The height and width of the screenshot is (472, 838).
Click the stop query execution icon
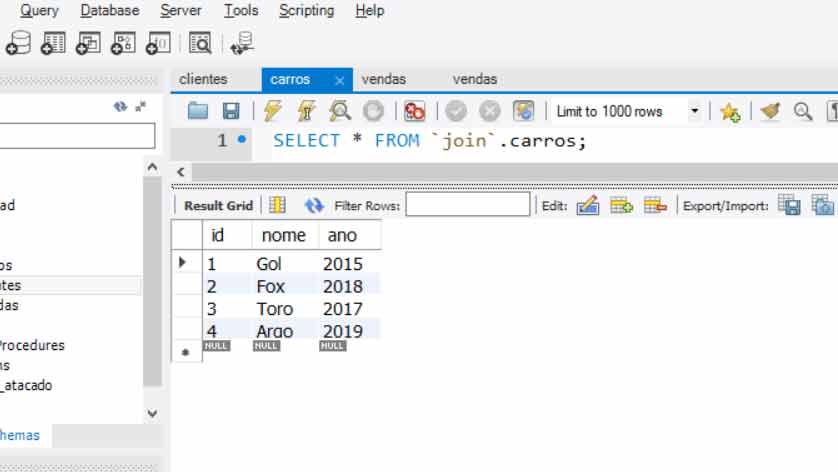(x=373, y=111)
